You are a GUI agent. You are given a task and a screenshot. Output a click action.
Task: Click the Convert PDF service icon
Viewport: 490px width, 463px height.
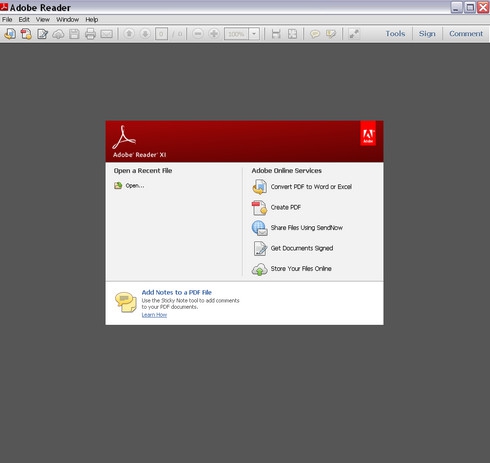click(x=259, y=187)
